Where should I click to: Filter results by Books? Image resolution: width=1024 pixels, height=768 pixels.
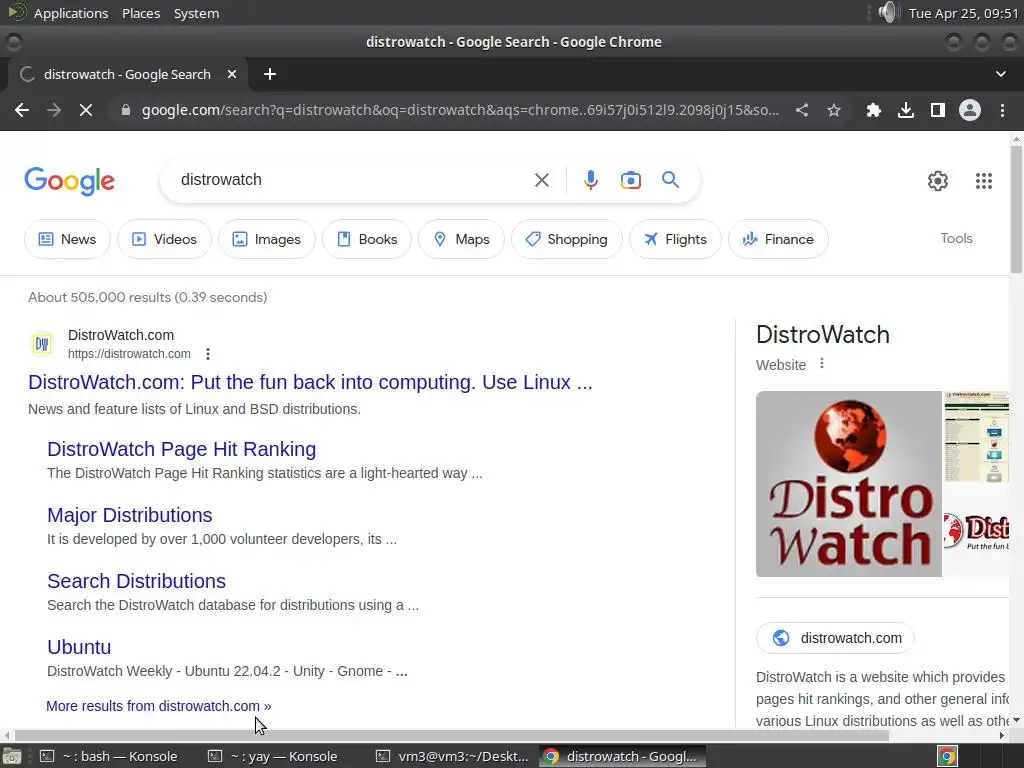367,239
